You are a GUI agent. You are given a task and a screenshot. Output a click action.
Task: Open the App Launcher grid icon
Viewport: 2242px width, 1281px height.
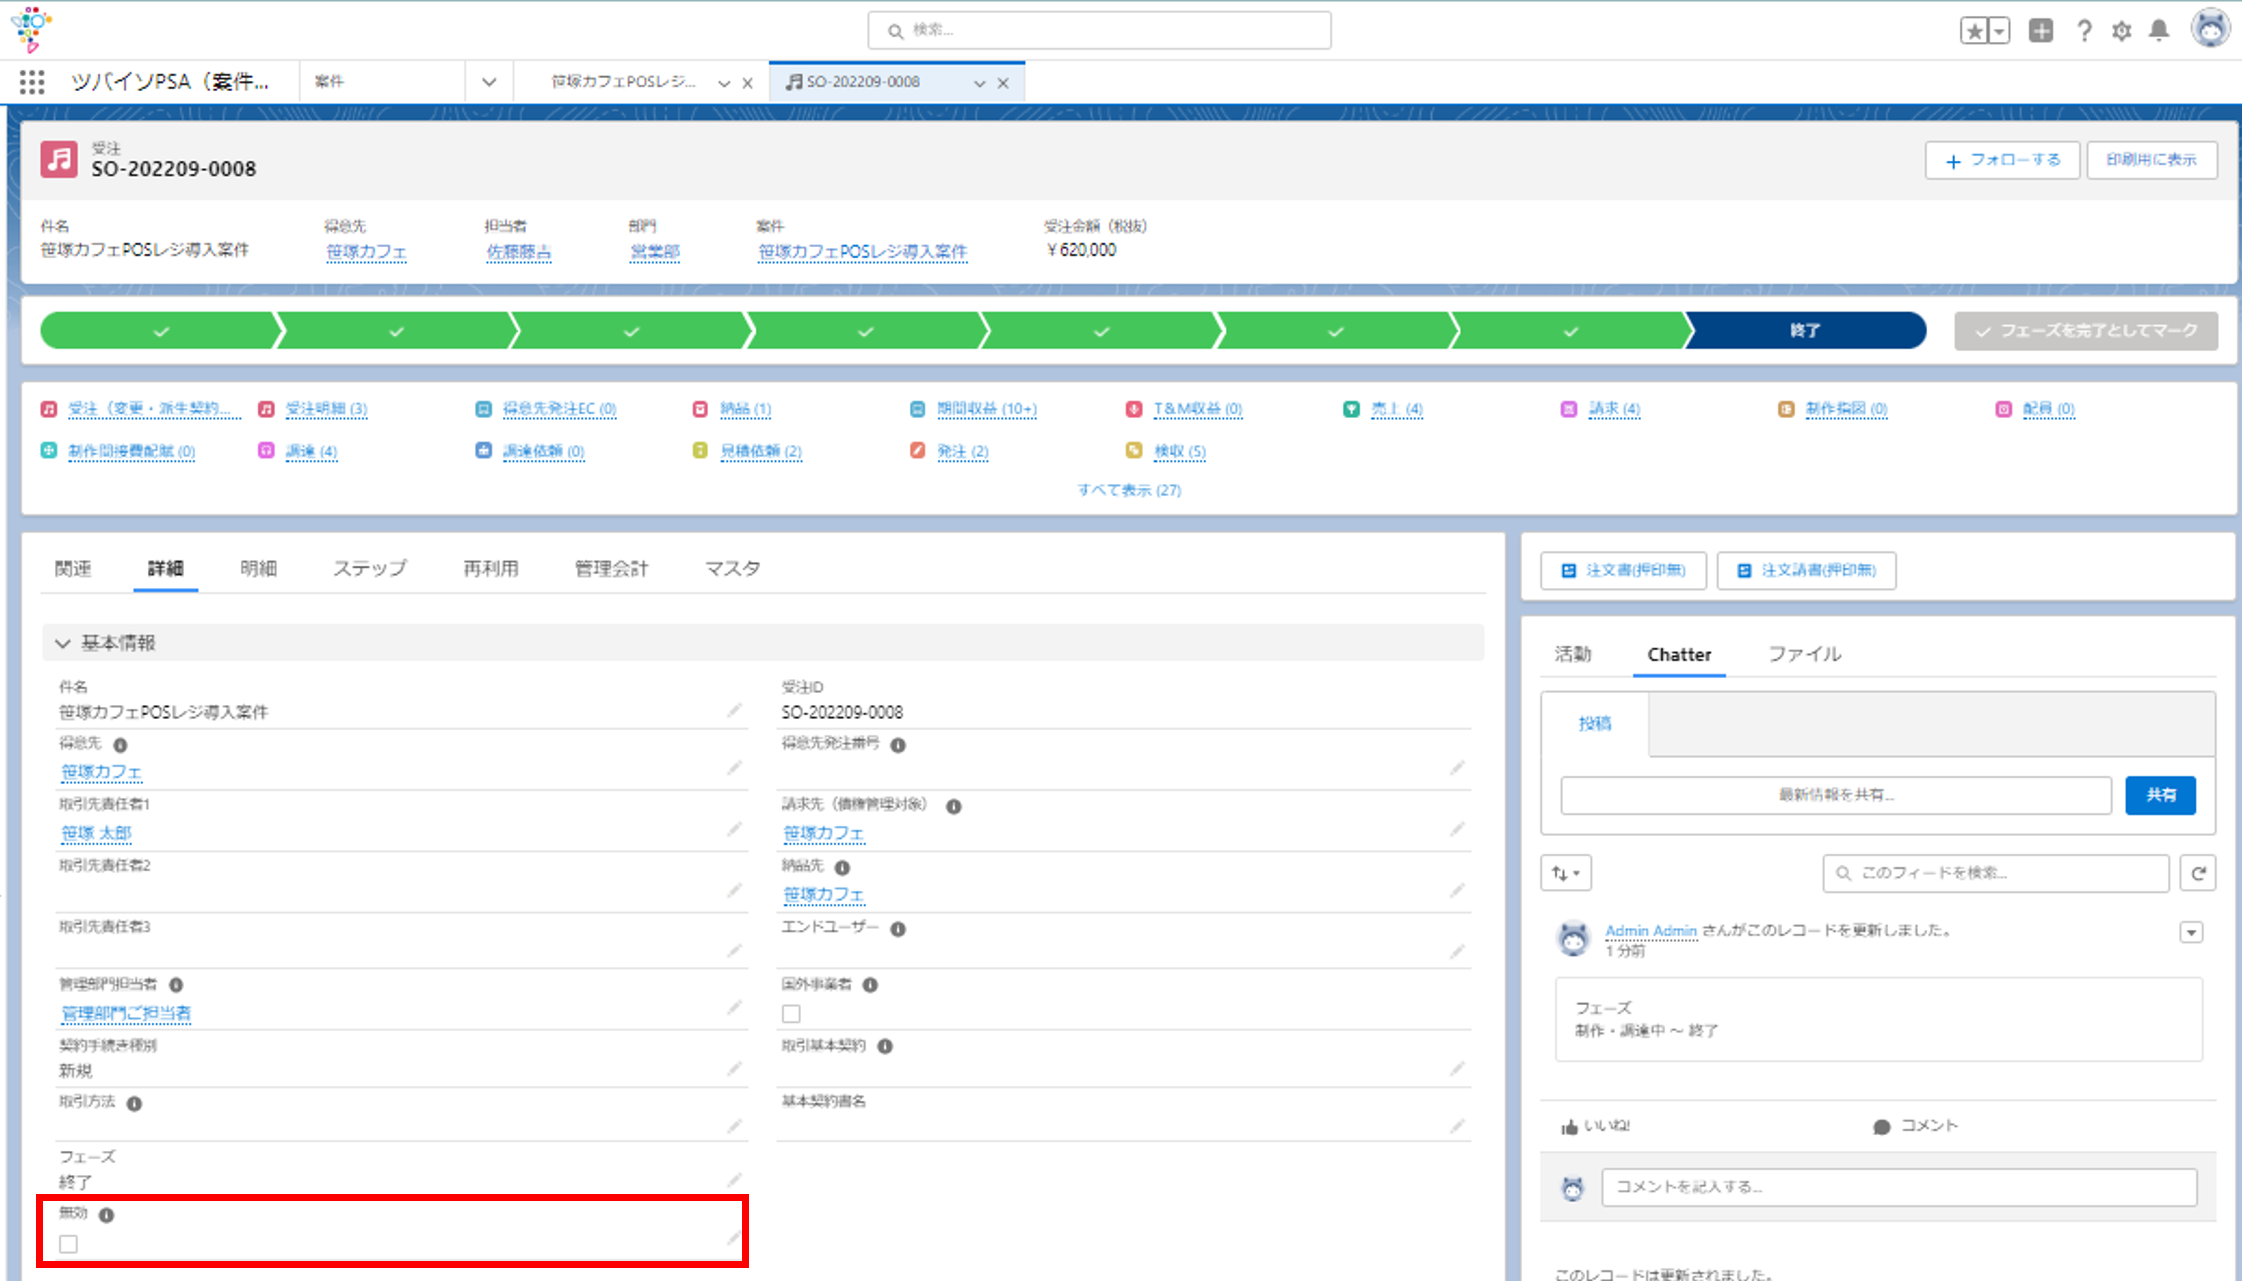coord(32,82)
